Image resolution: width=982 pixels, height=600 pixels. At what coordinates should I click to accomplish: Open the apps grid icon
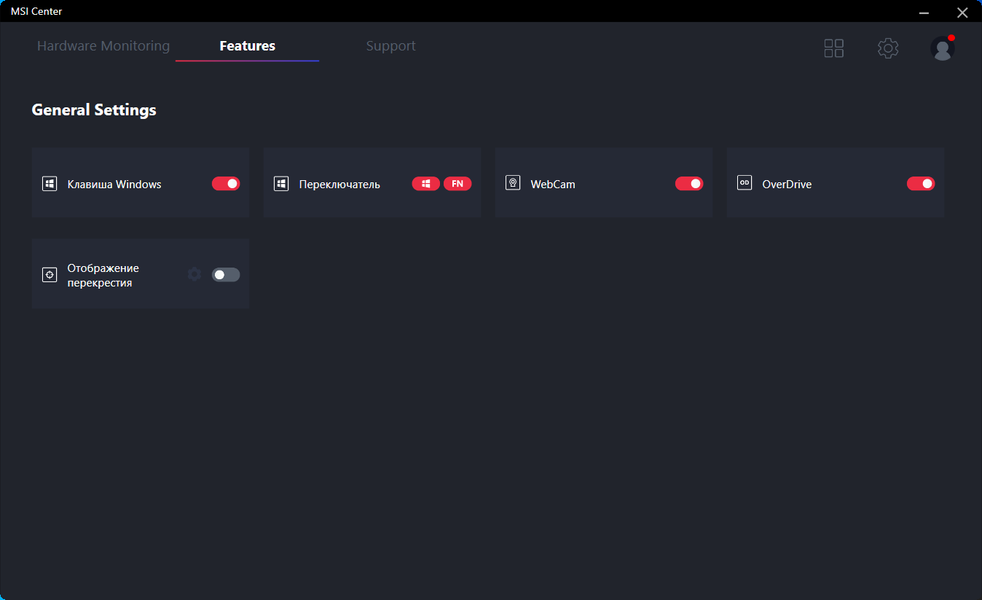[x=834, y=48]
